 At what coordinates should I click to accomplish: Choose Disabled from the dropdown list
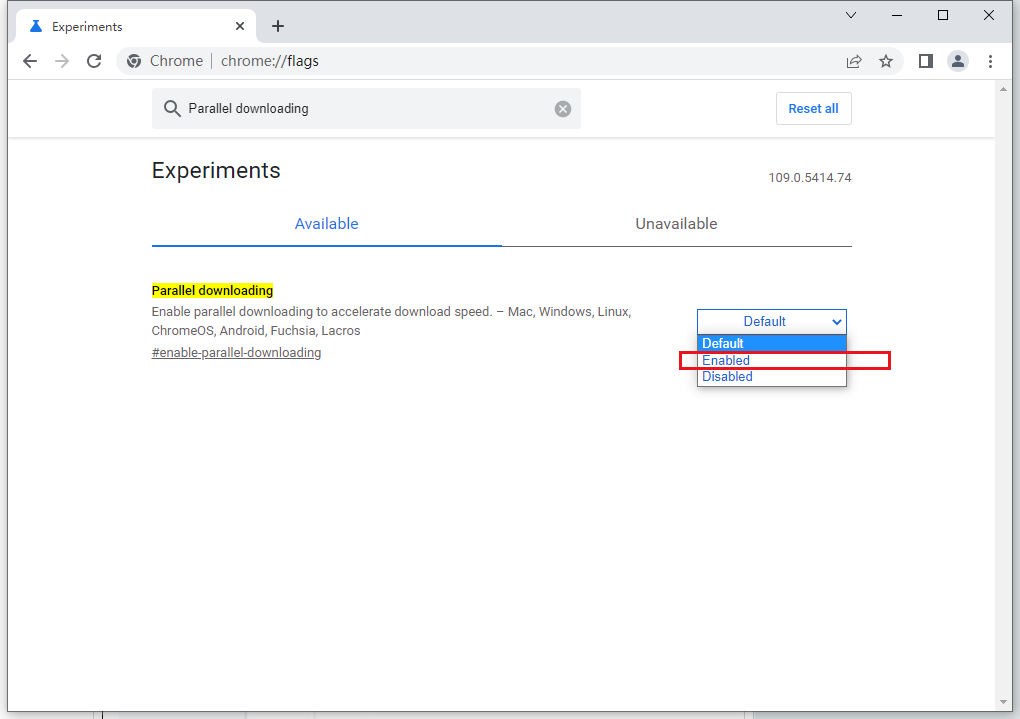click(x=772, y=377)
